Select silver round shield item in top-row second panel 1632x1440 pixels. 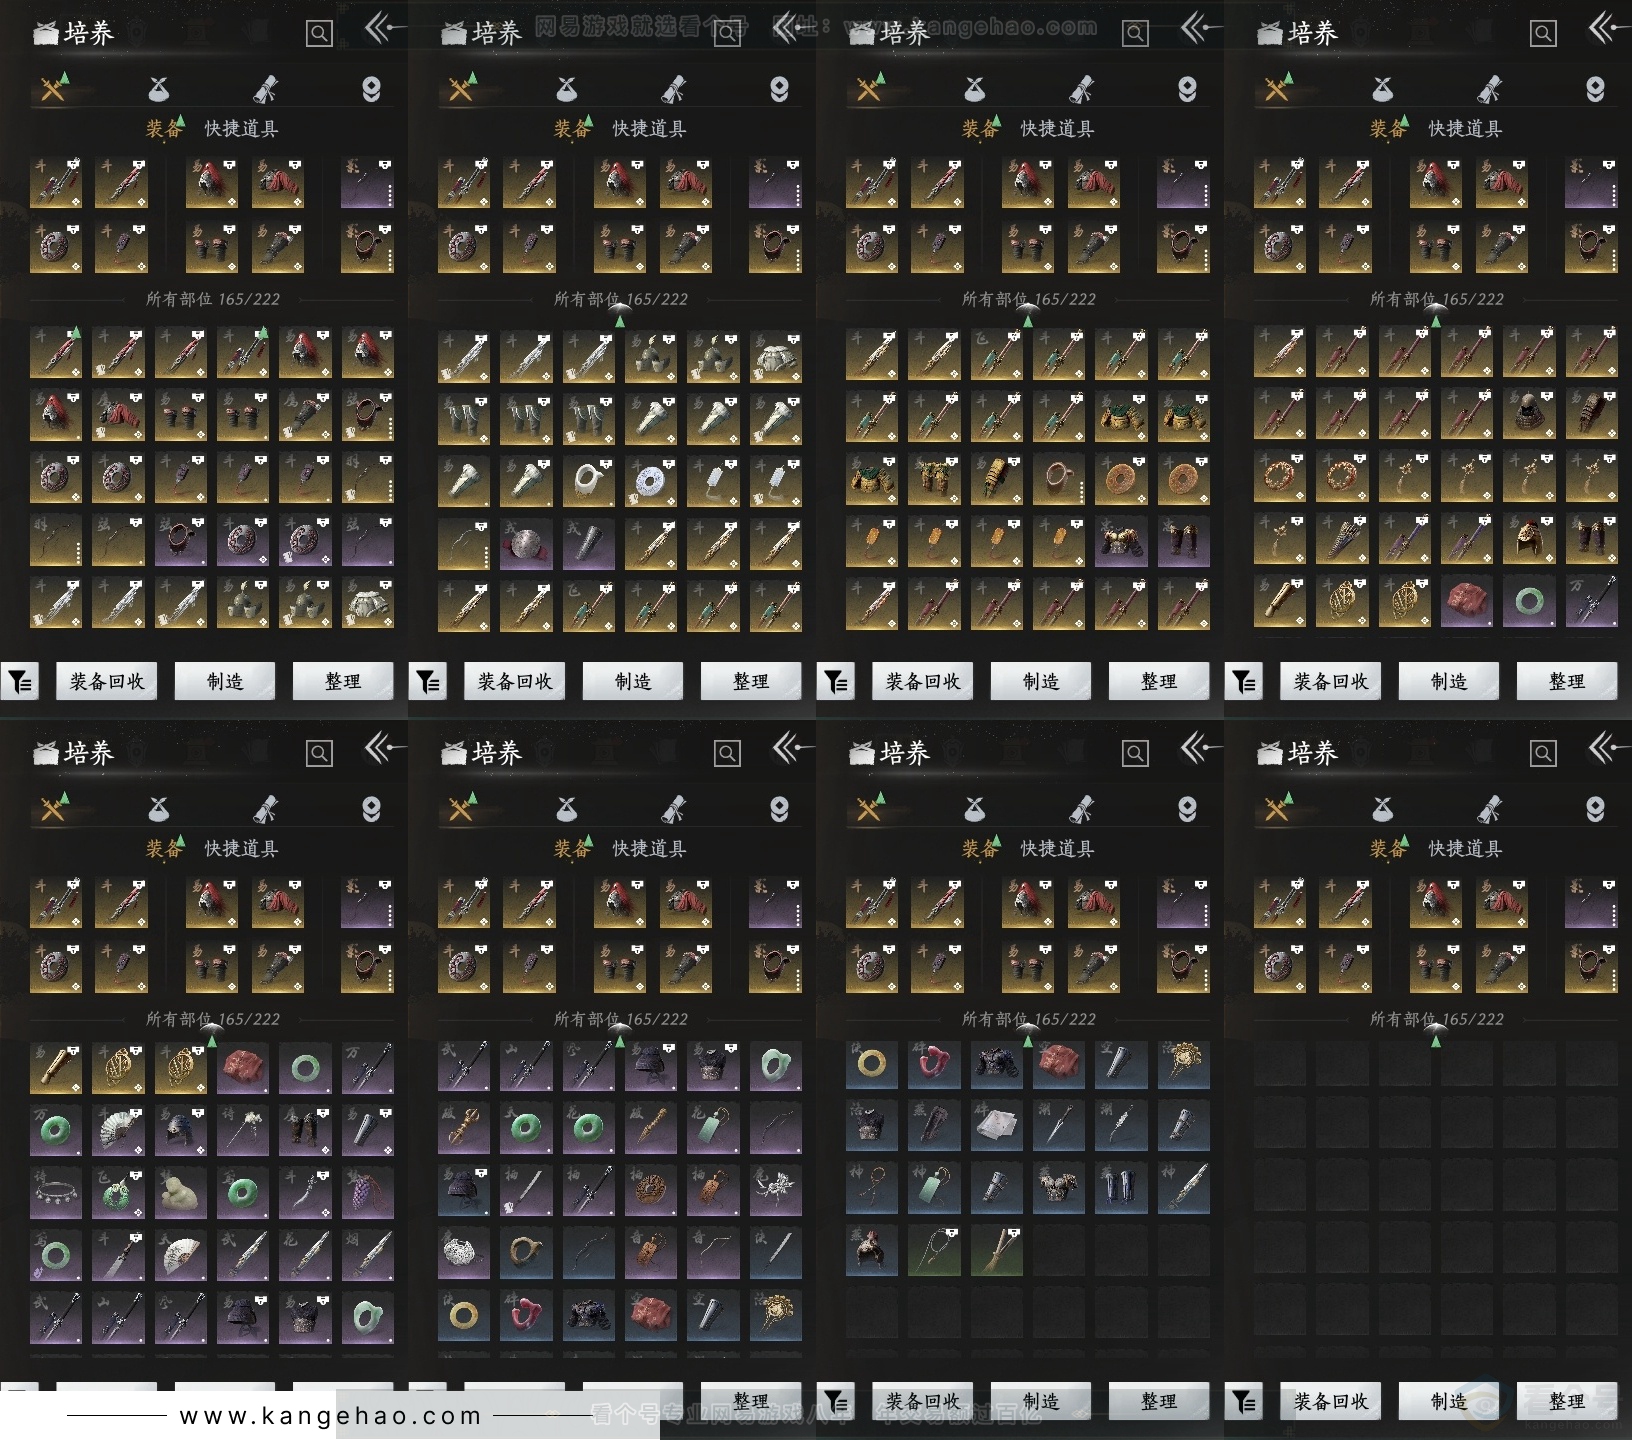tap(526, 543)
